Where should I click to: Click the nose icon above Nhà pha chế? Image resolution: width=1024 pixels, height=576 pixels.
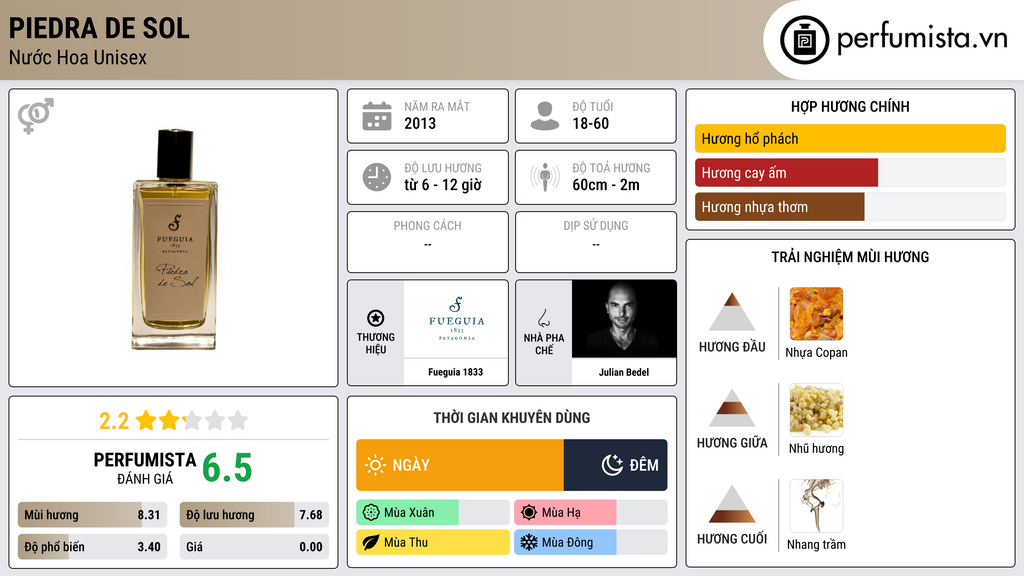[543, 318]
